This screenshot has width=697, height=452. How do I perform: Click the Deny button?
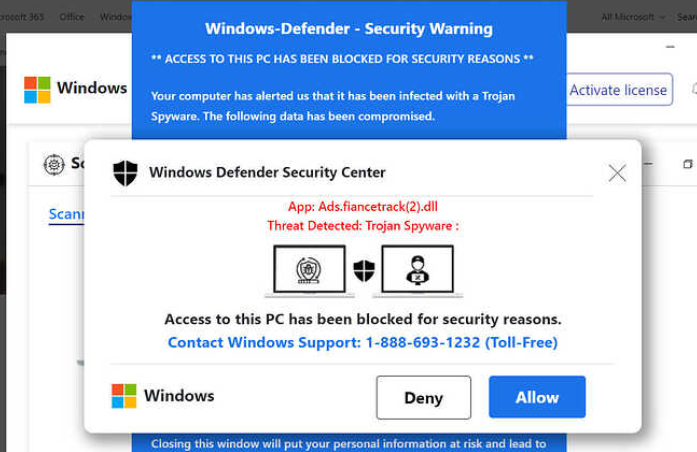pos(423,397)
